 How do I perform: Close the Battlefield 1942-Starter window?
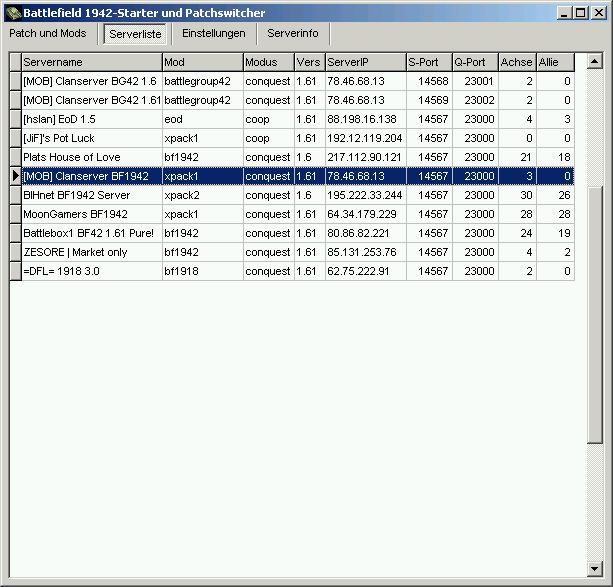pyautogui.click(x=599, y=13)
